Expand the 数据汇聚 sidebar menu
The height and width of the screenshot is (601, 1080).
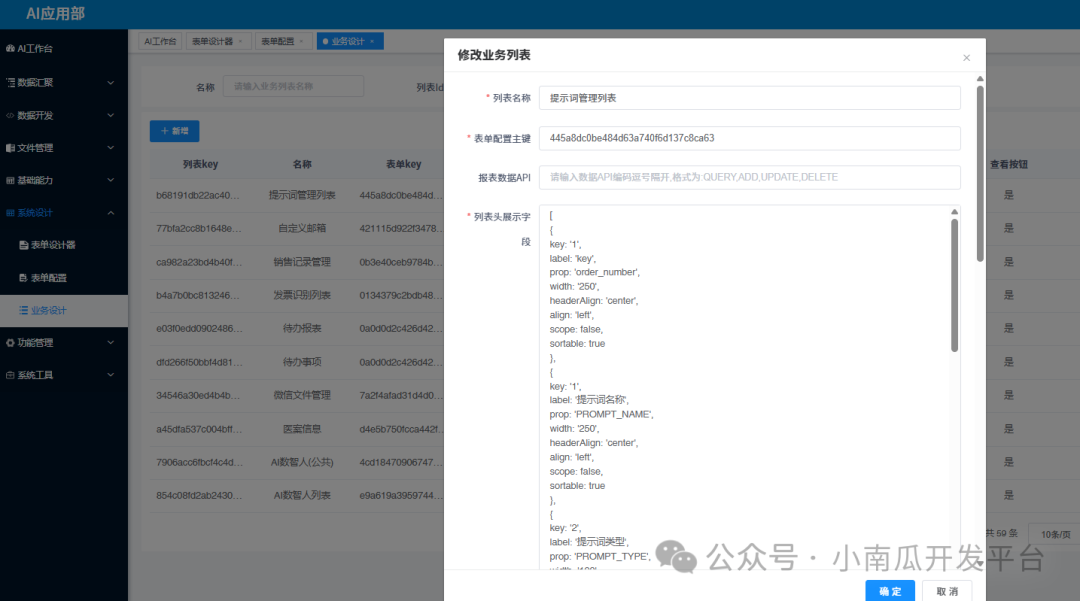point(63,83)
